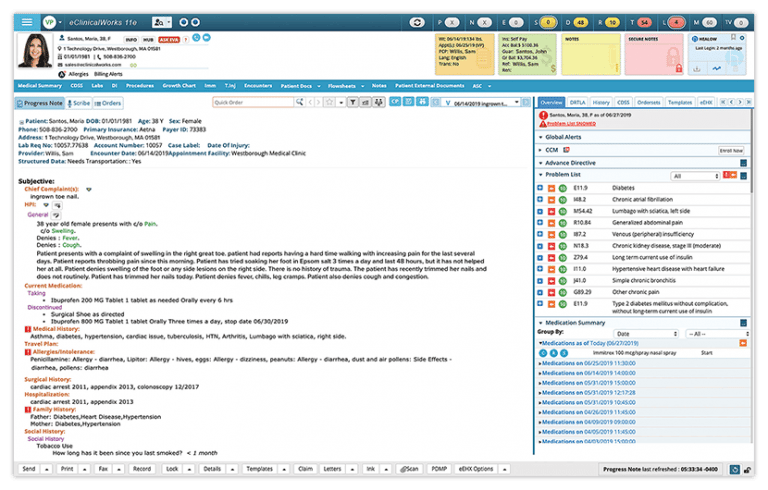This screenshot has width=768, height=490.
Task: Click the healow trend chart icon
Action: [x=717, y=69]
